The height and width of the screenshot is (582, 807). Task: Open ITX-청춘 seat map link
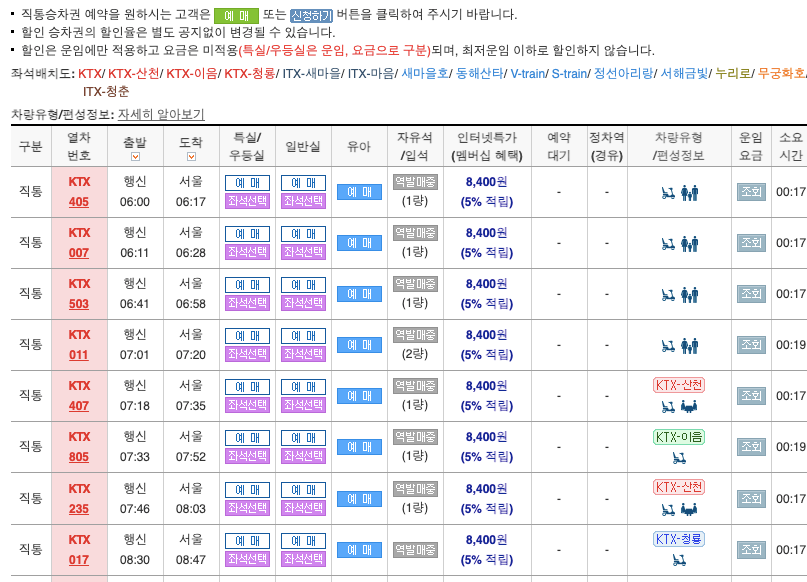point(106,92)
